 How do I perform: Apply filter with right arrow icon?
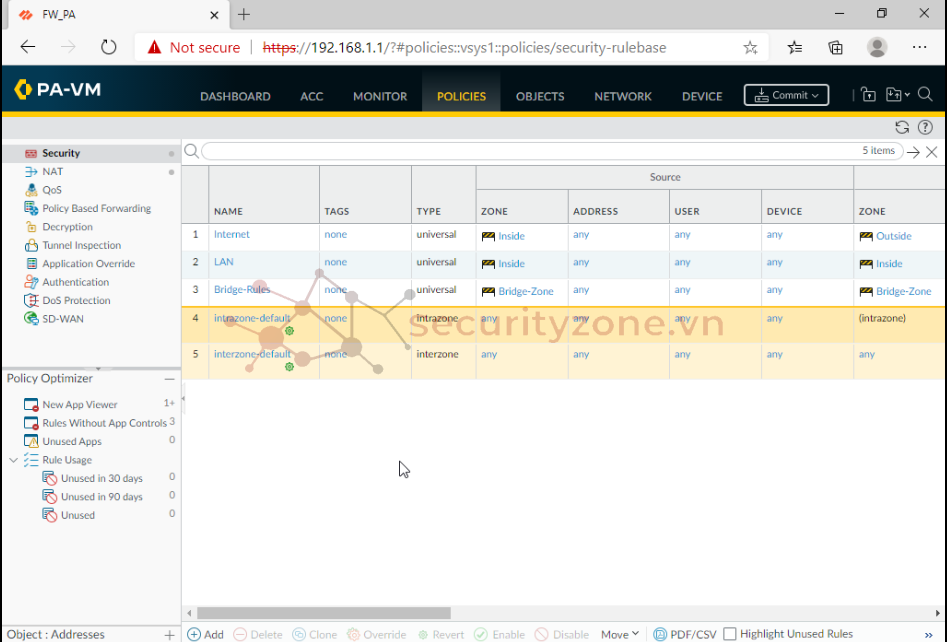pyautogui.click(x=913, y=152)
